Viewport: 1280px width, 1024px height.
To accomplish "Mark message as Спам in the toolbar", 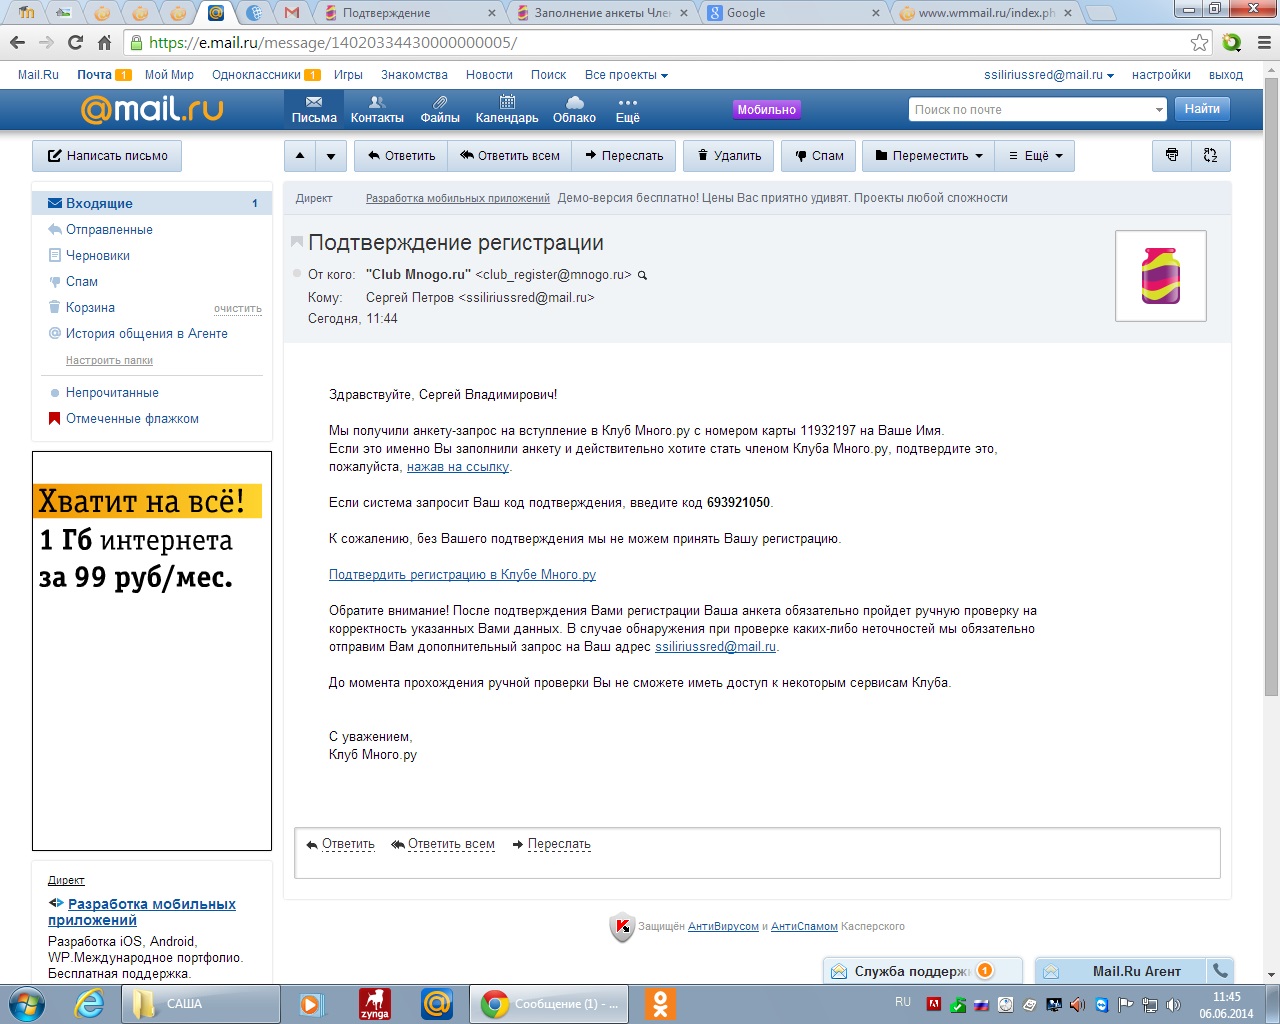I will pyautogui.click(x=819, y=155).
